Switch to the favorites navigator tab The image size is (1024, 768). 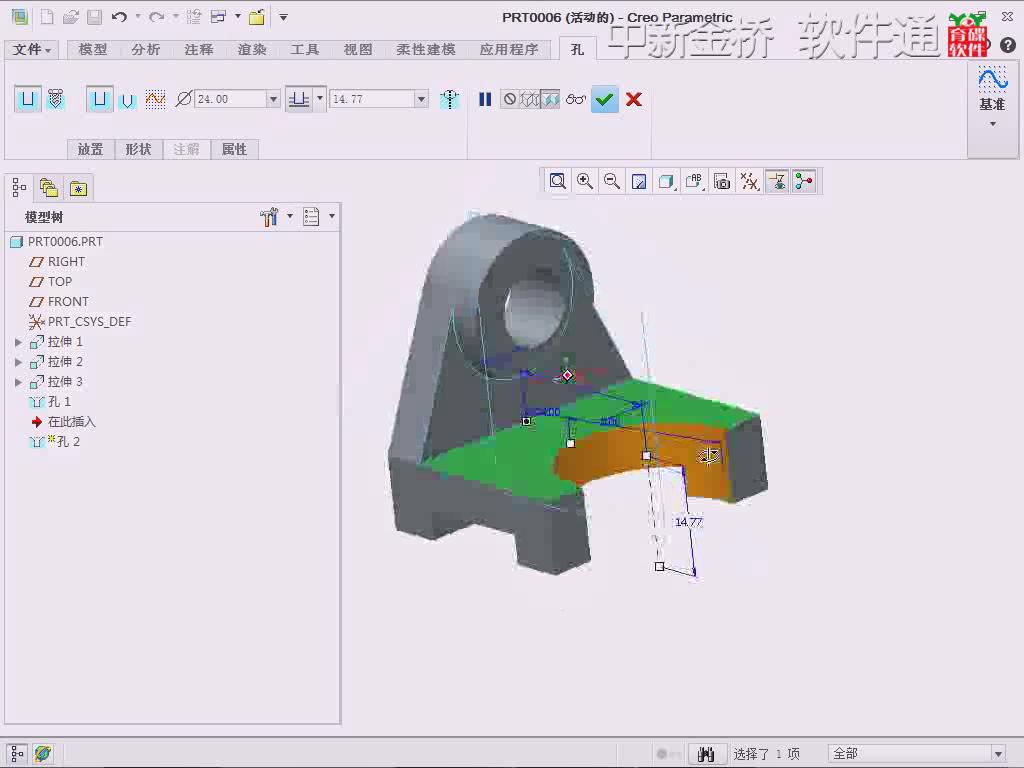78,188
